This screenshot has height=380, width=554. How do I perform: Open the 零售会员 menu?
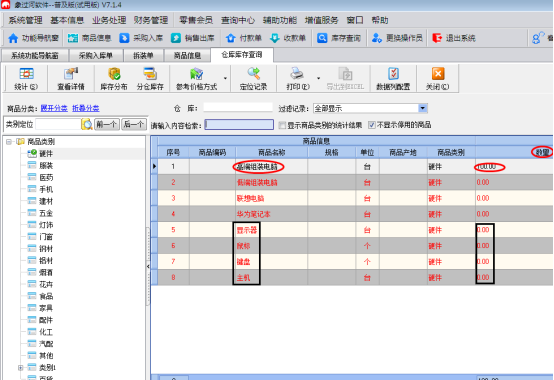(196, 20)
